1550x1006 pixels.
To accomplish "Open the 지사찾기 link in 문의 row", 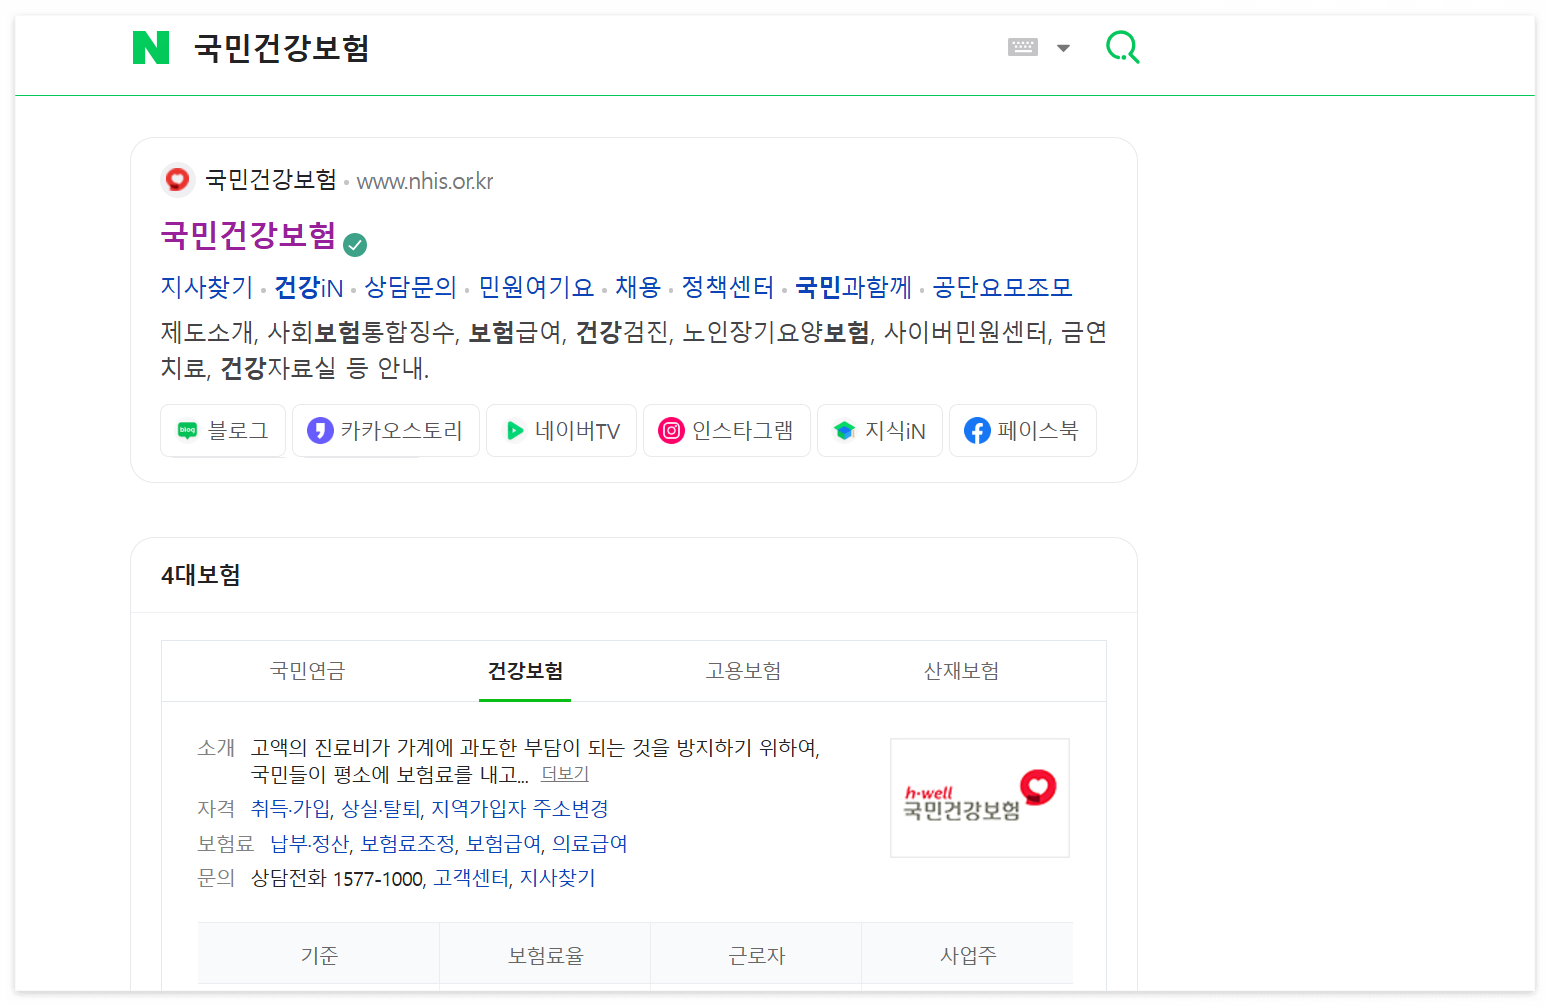I will click(x=557, y=878).
